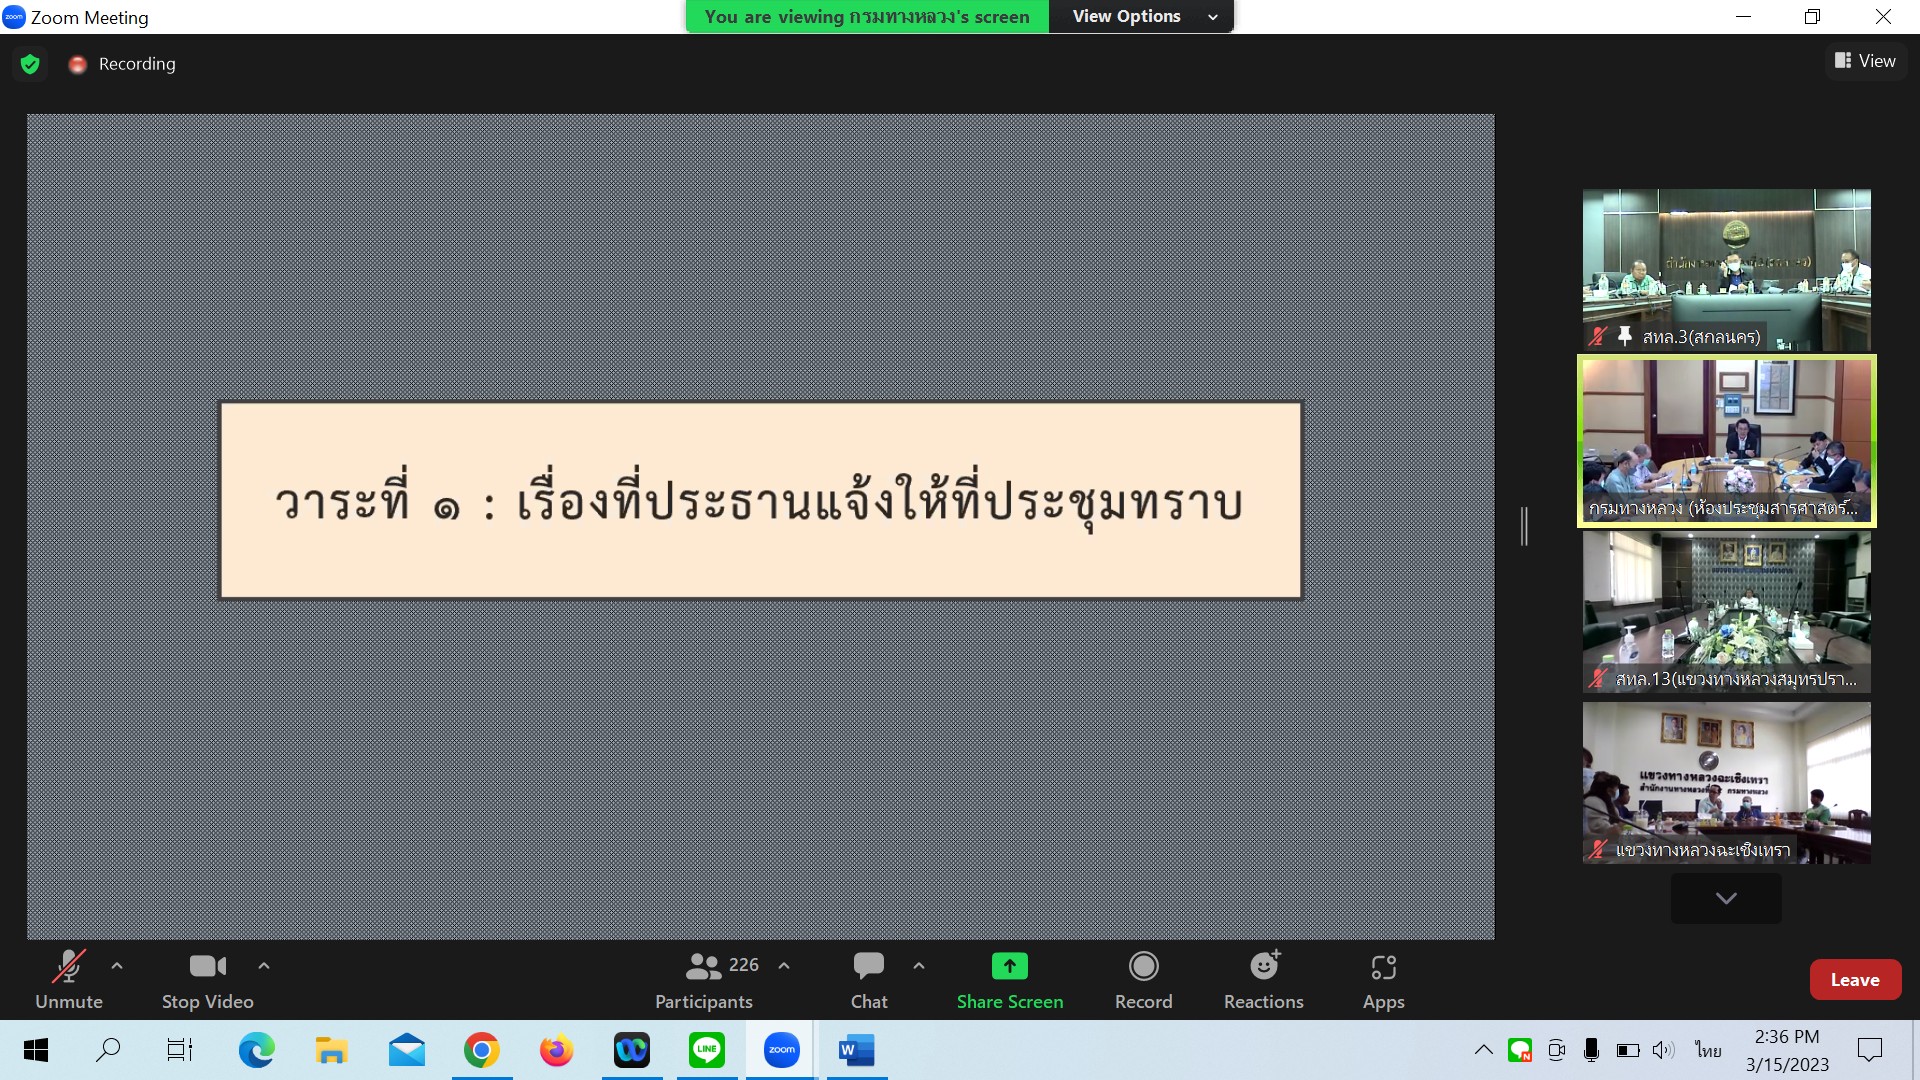Open the Participants panel
1920x1080 pixels.
tap(704, 980)
